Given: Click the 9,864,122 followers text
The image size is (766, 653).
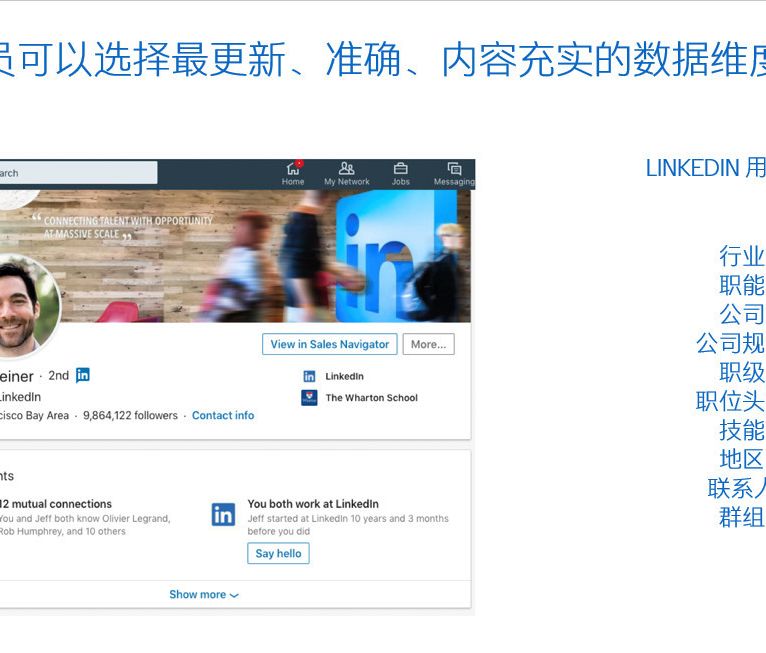Looking at the screenshot, I should click(130, 415).
